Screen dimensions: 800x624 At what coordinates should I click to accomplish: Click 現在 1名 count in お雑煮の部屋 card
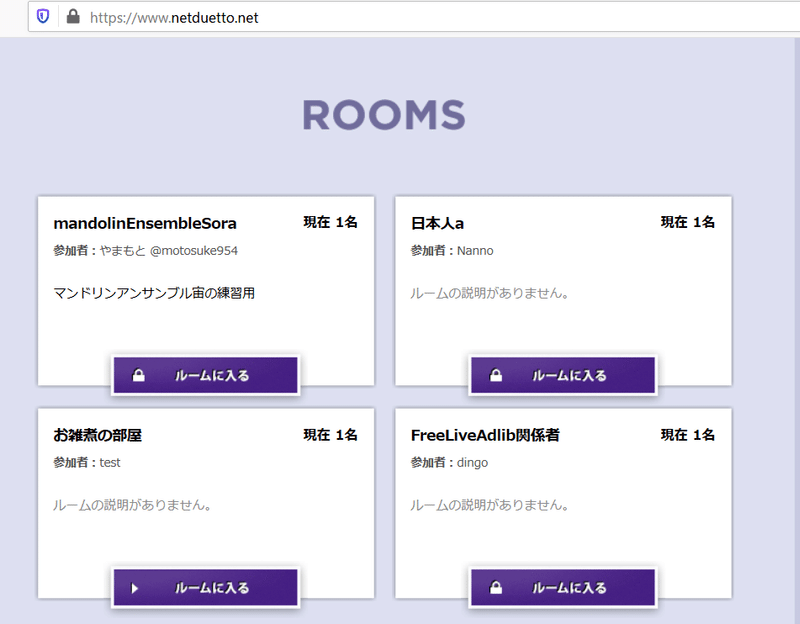(330, 435)
